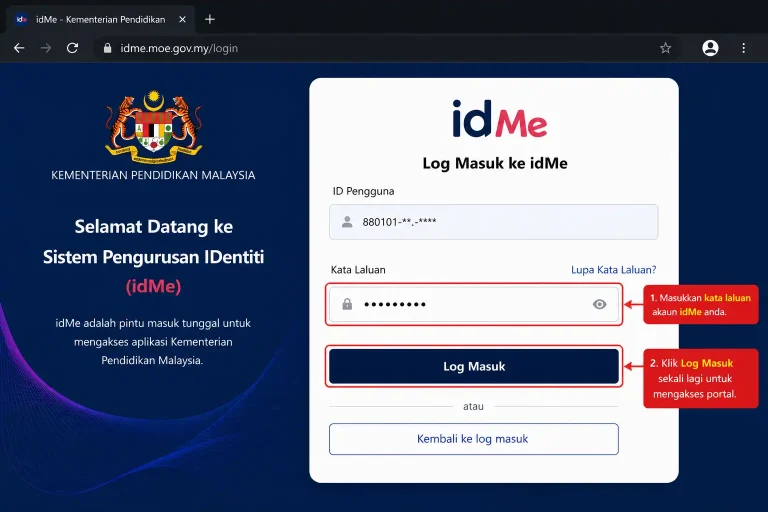Click the Kata Laluan password field
This screenshot has height=512, width=768.
coord(474,304)
